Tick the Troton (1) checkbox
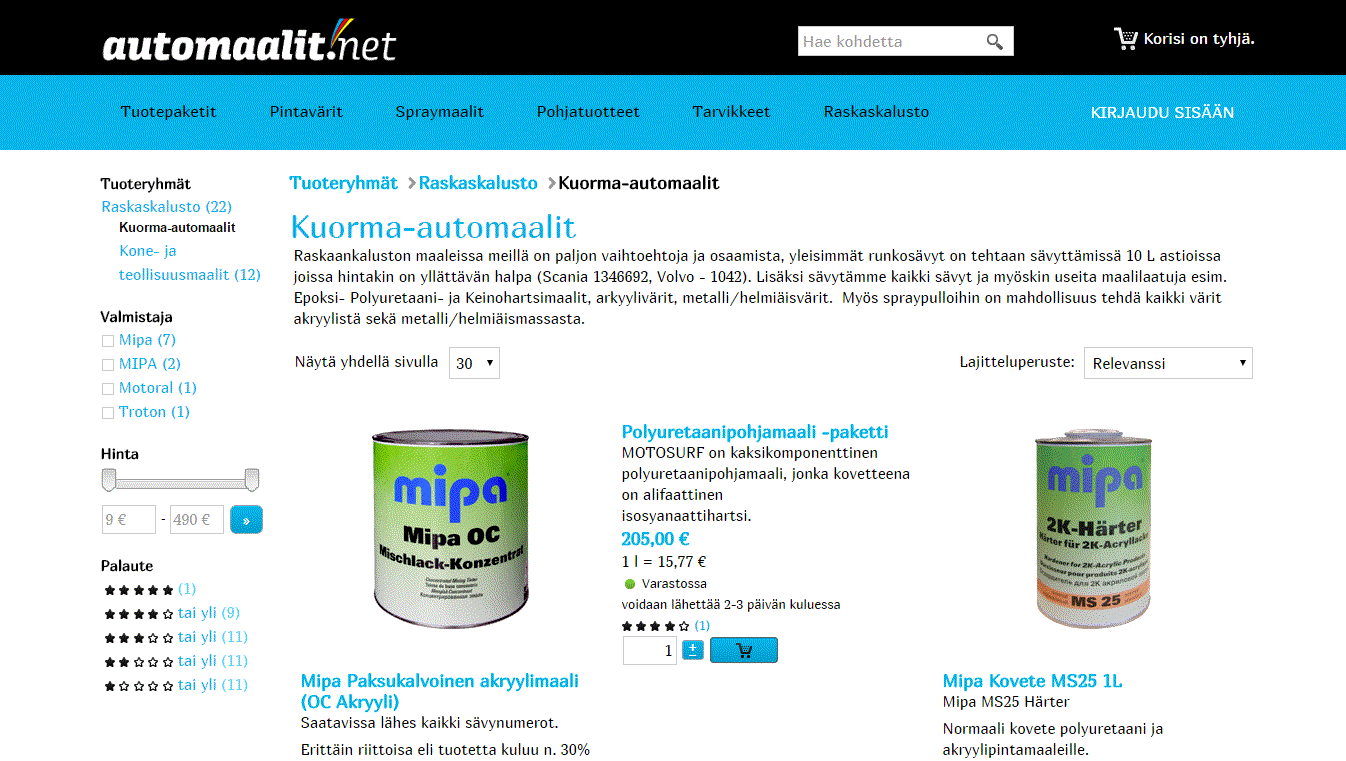 [x=108, y=413]
